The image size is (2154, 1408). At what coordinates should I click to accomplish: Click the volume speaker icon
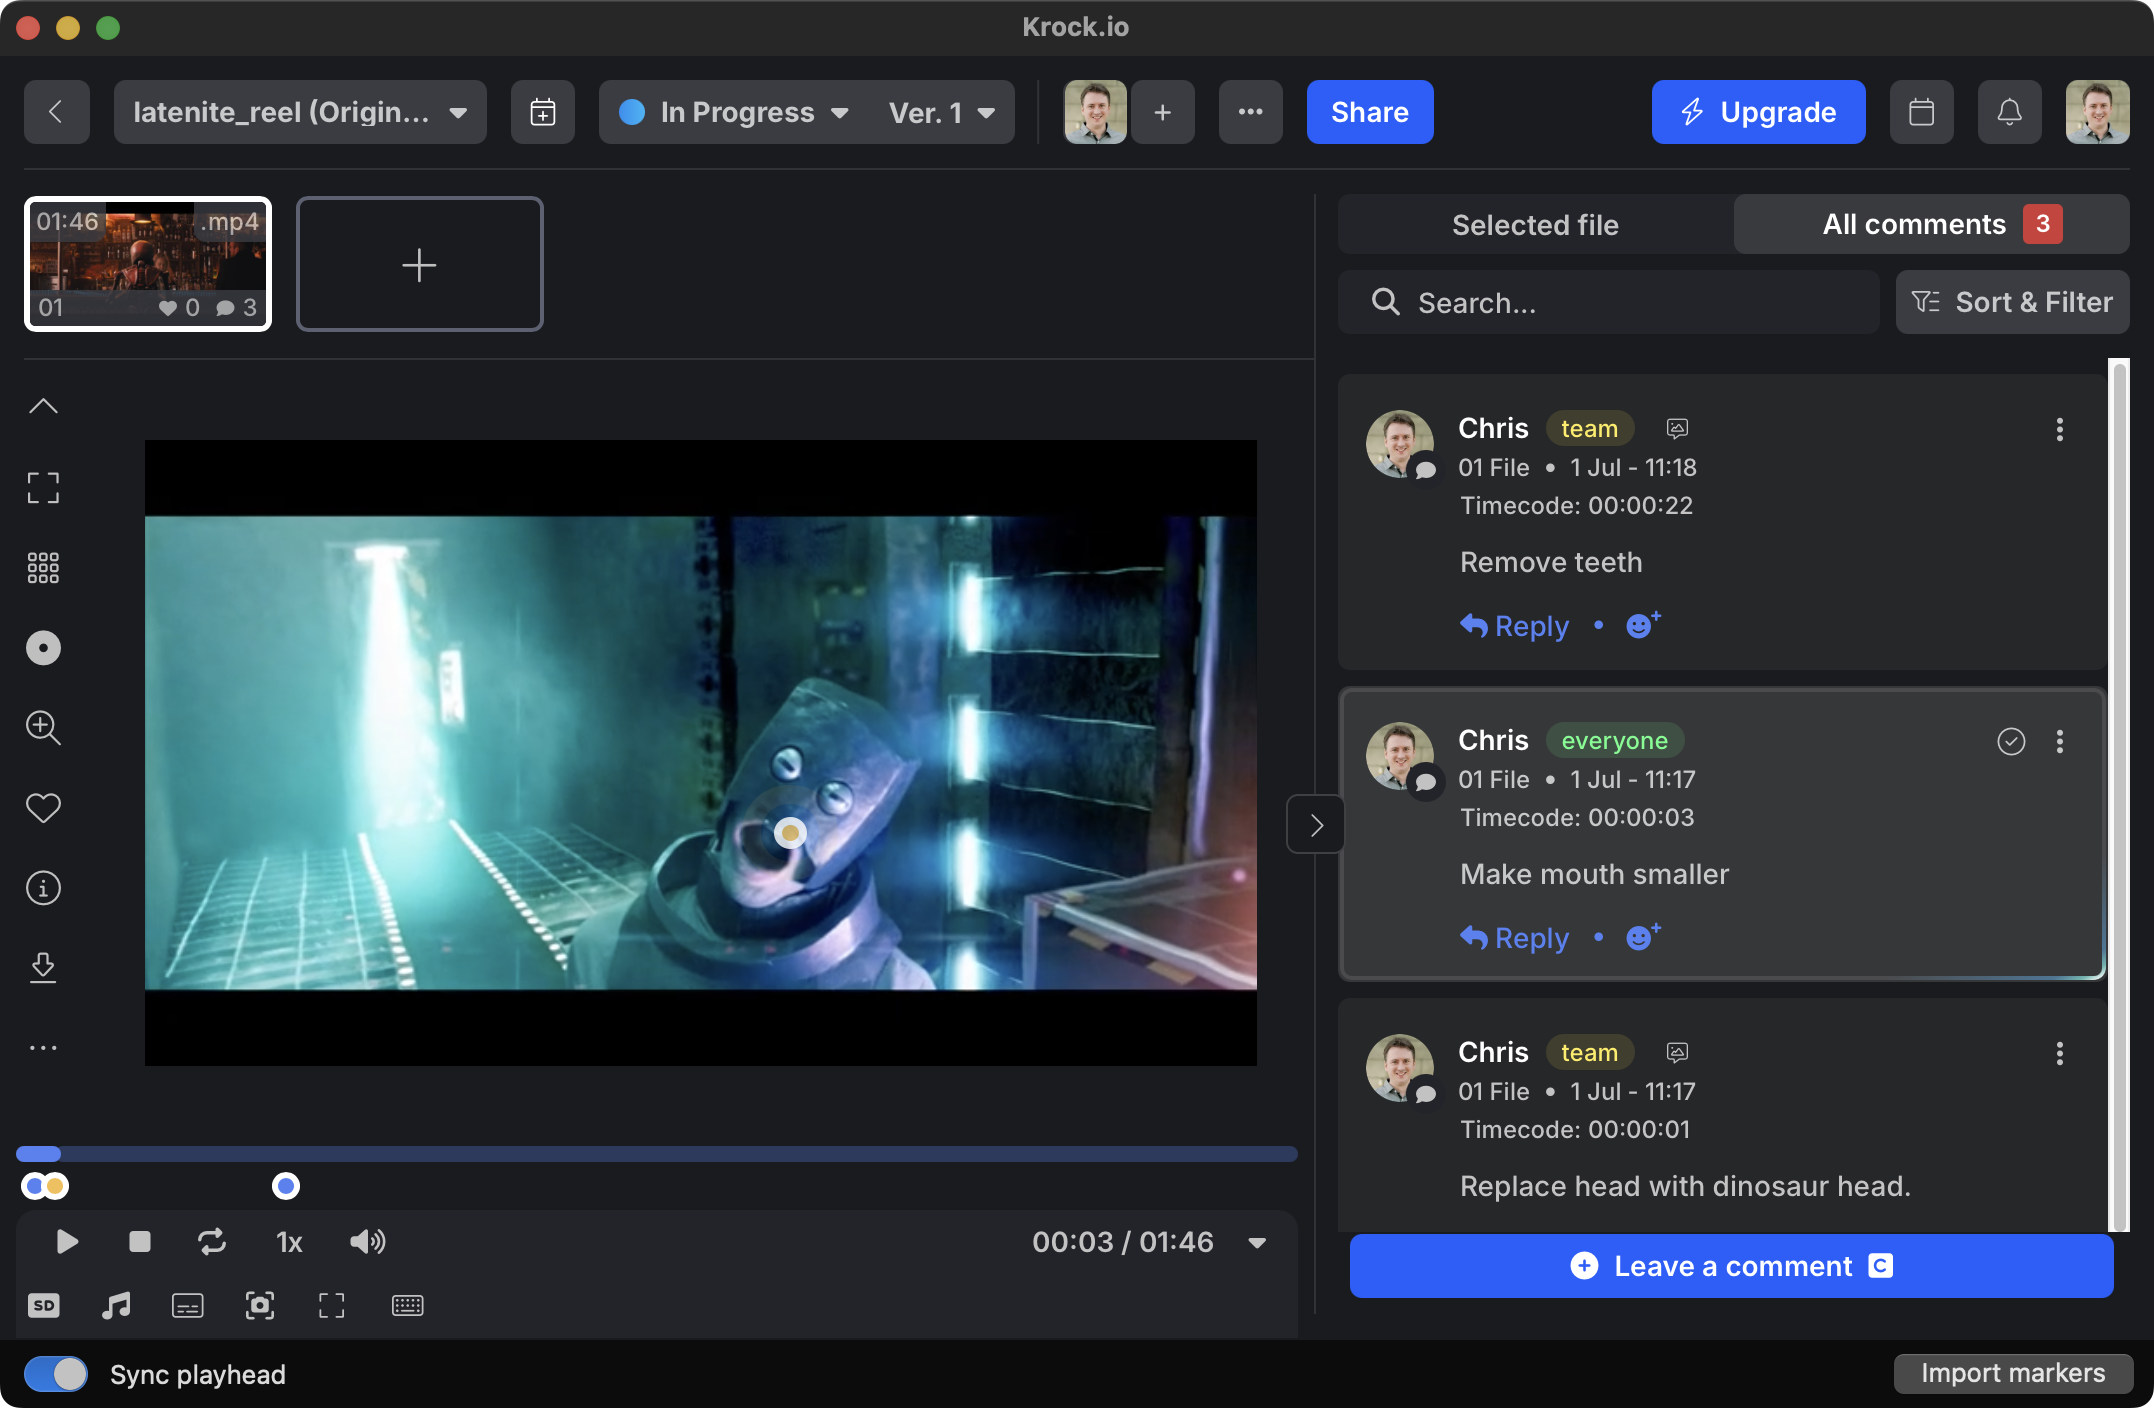367,1242
